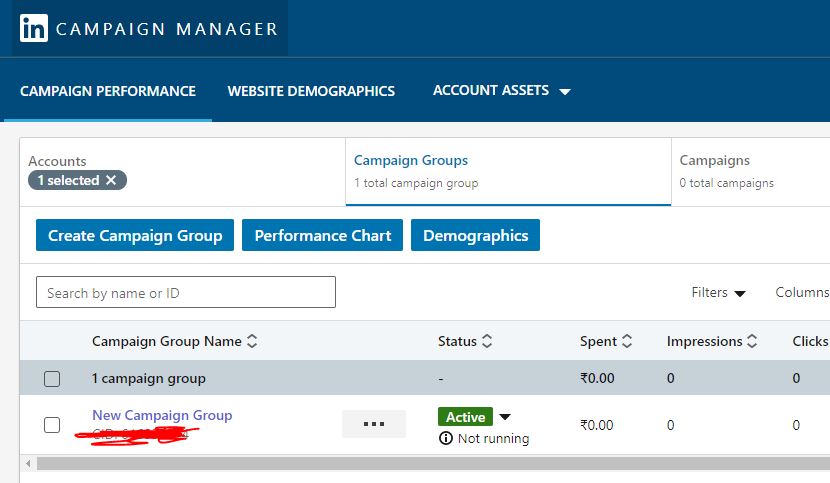Switch to Campaign Performance tab
Viewport: 830px width, 483px height.
108,91
